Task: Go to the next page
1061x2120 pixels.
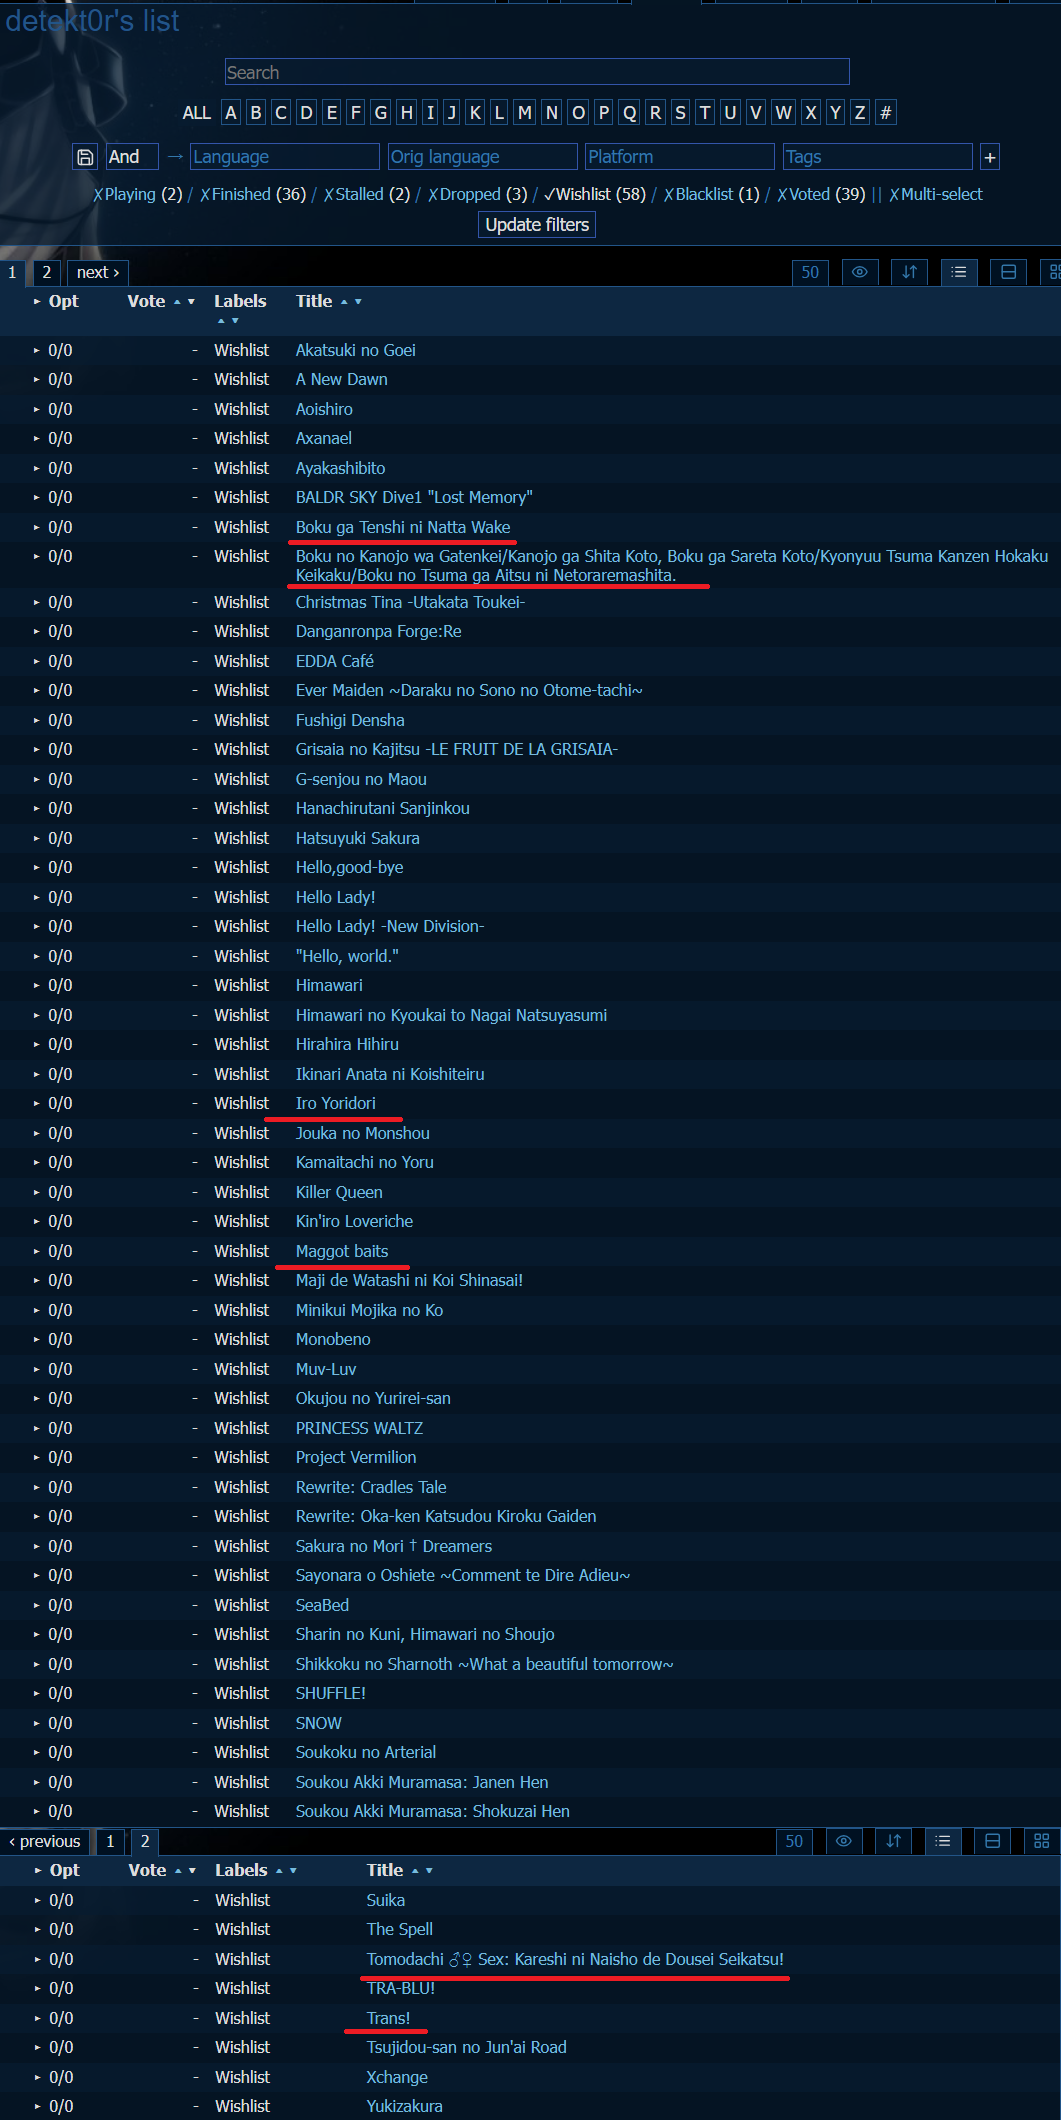Action: pos(98,272)
